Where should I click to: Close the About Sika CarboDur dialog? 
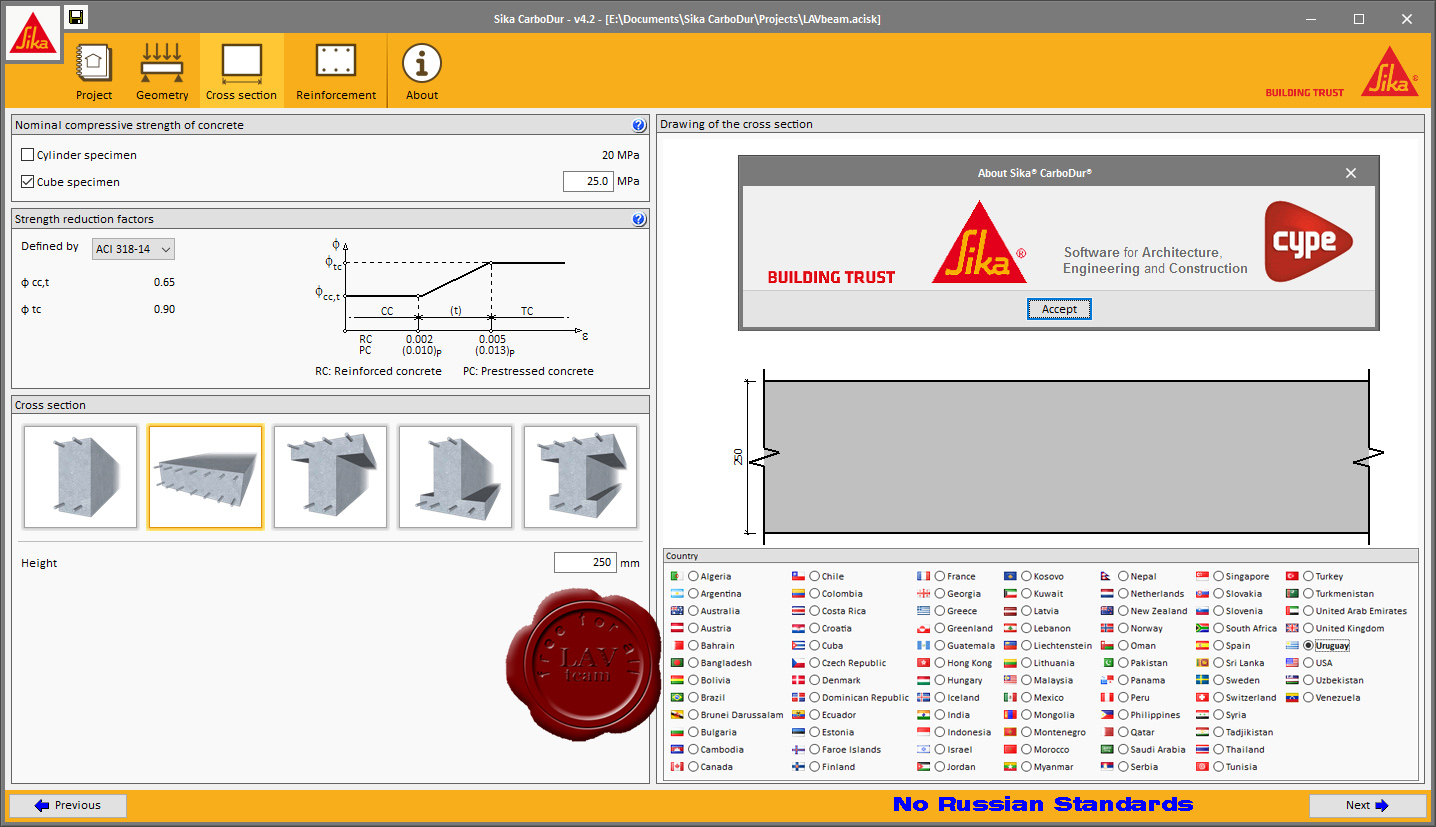coord(1351,173)
